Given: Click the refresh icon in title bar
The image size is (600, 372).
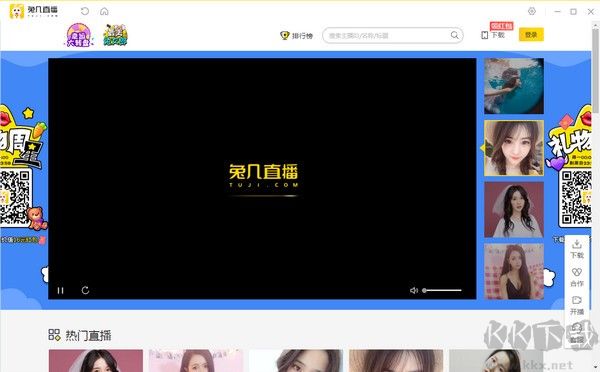Looking at the screenshot, I should point(85,11).
